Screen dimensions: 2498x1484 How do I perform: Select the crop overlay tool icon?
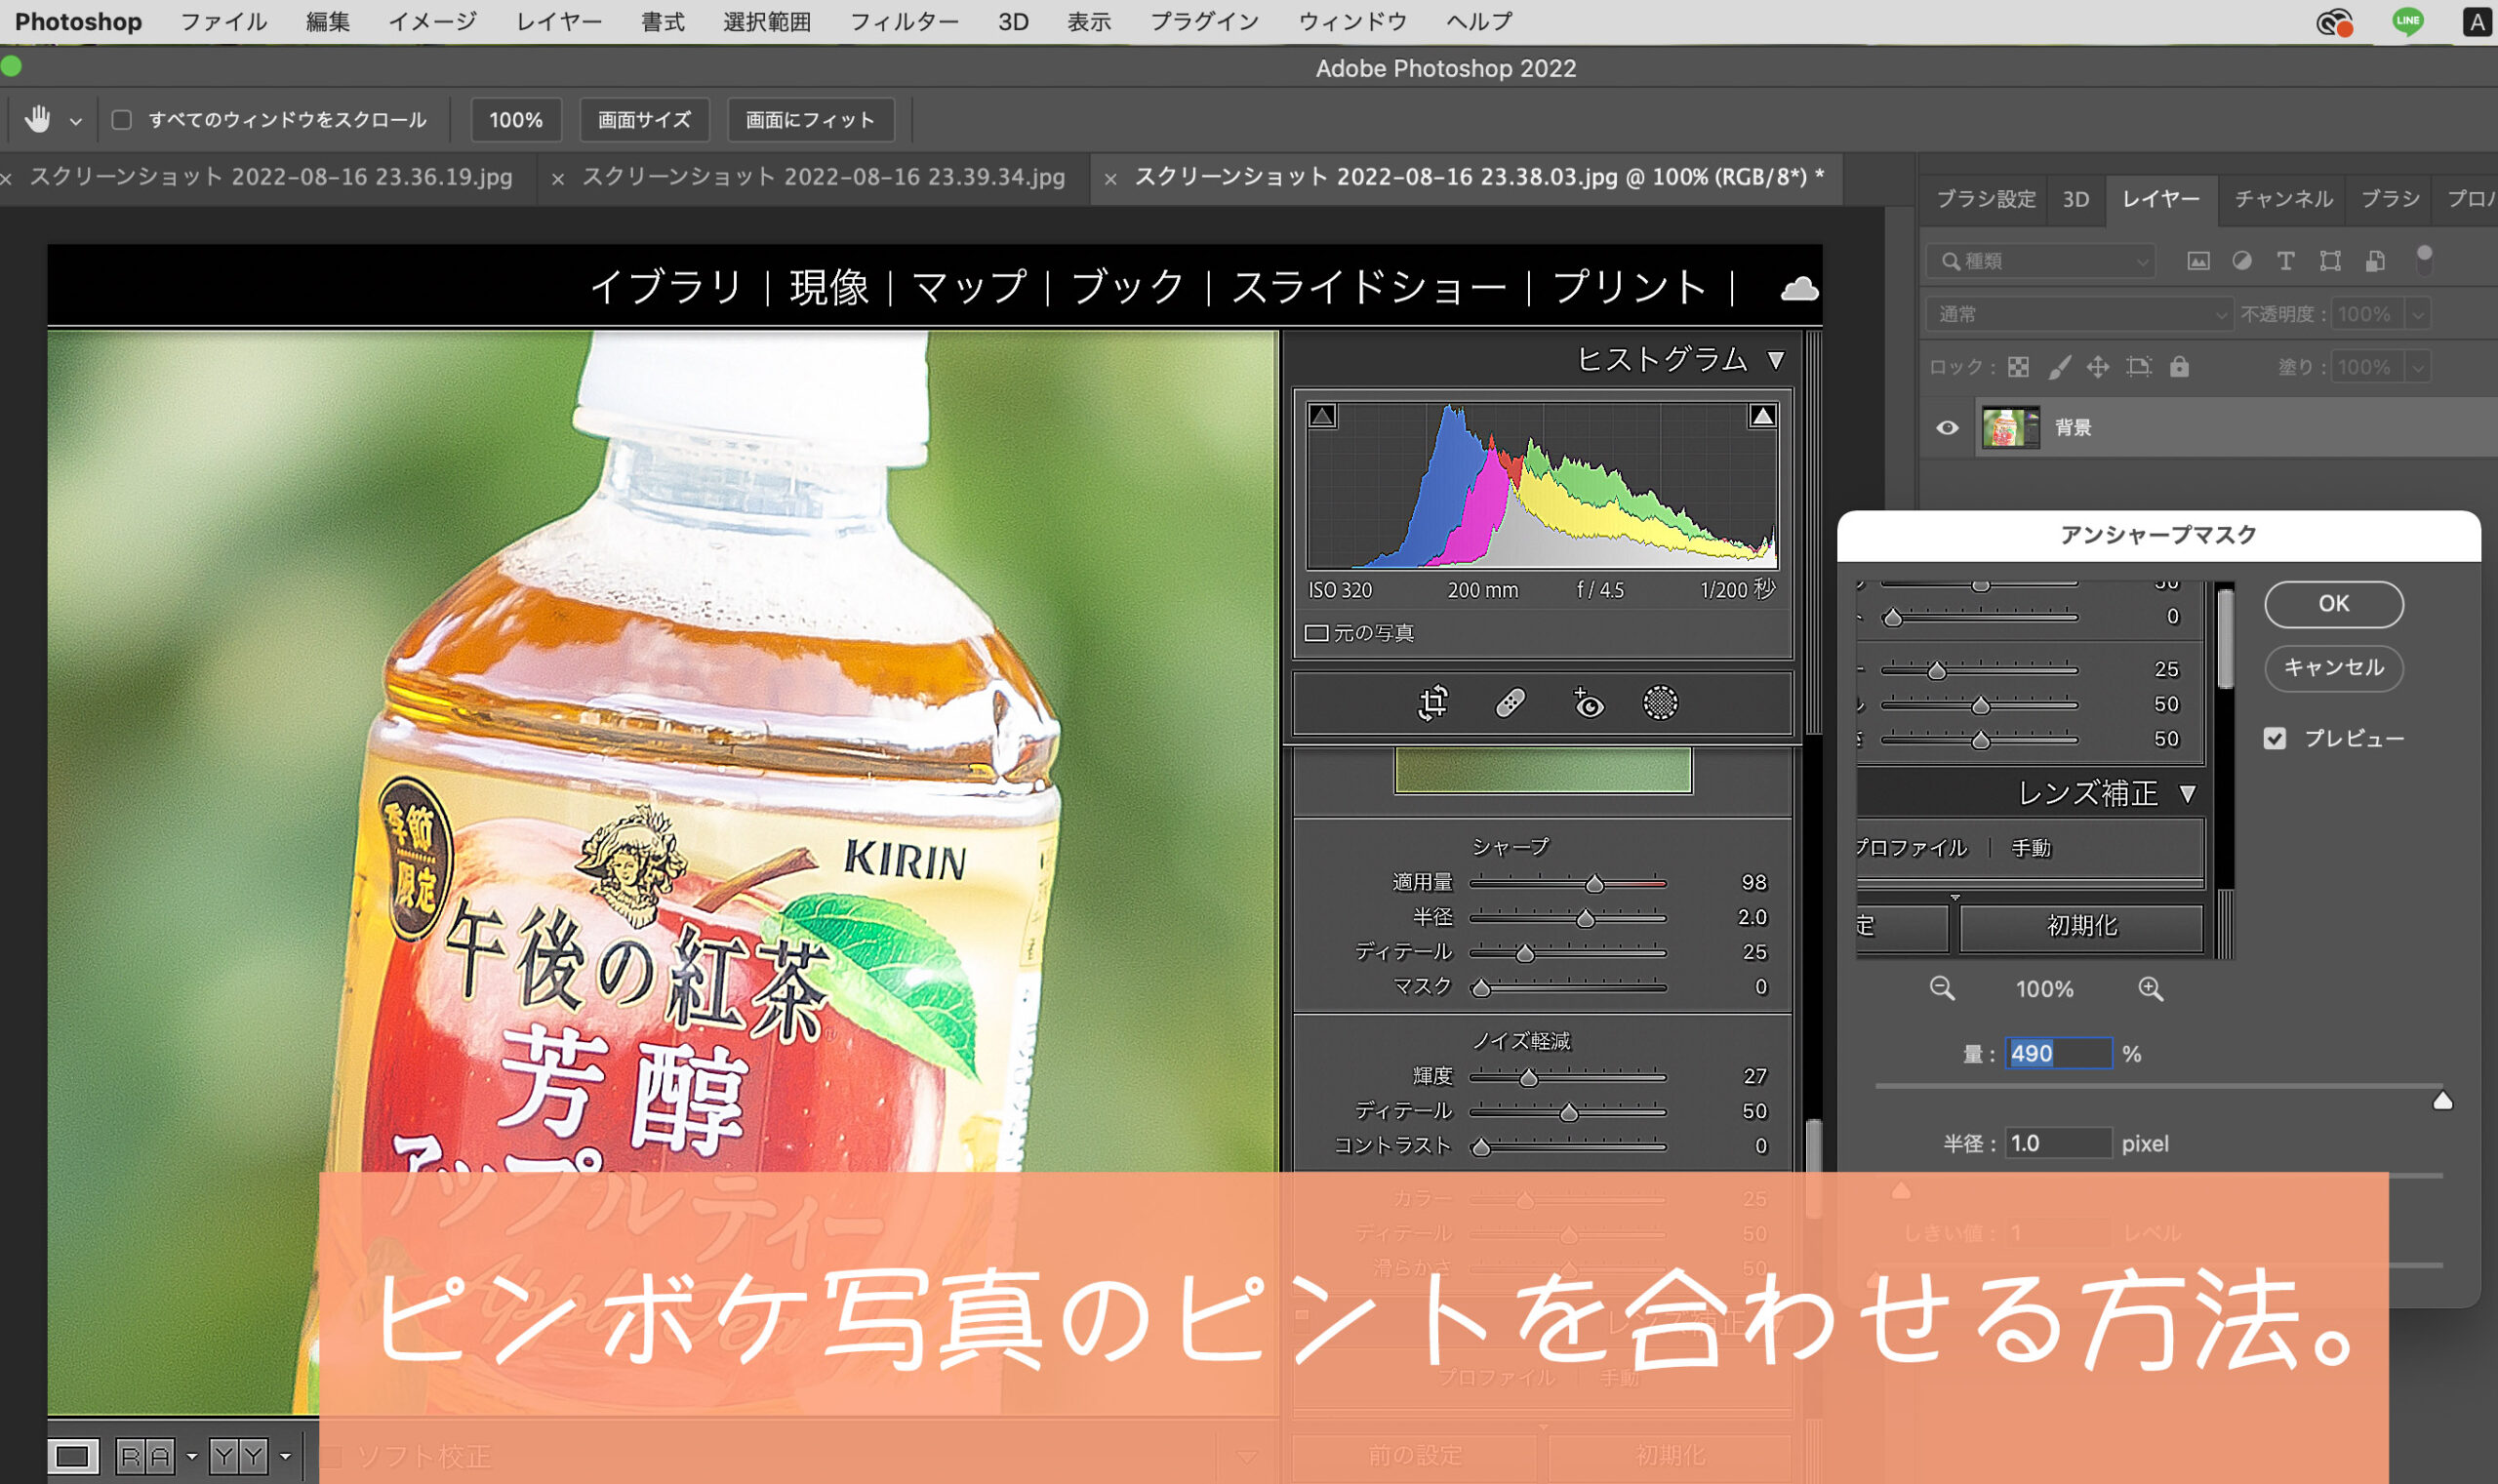[x=1433, y=703]
